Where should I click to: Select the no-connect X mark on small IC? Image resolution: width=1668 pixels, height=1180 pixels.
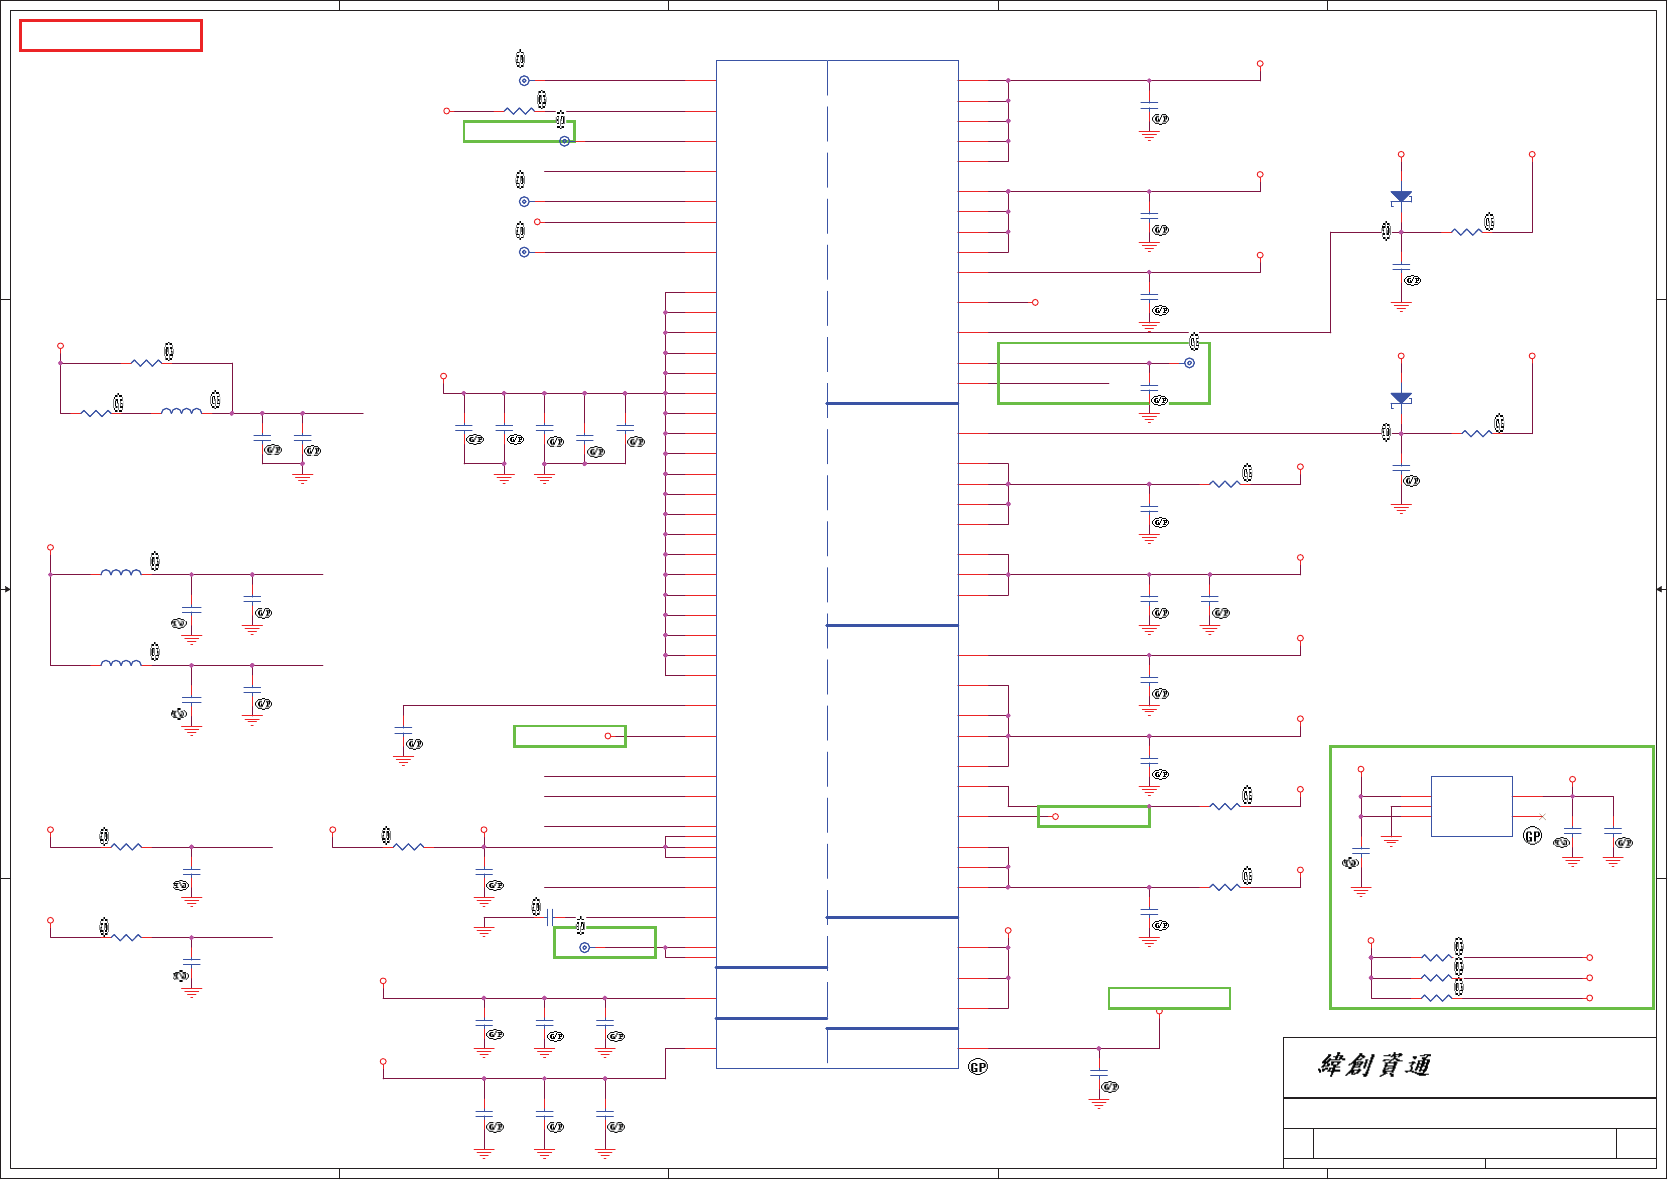tap(1542, 817)
